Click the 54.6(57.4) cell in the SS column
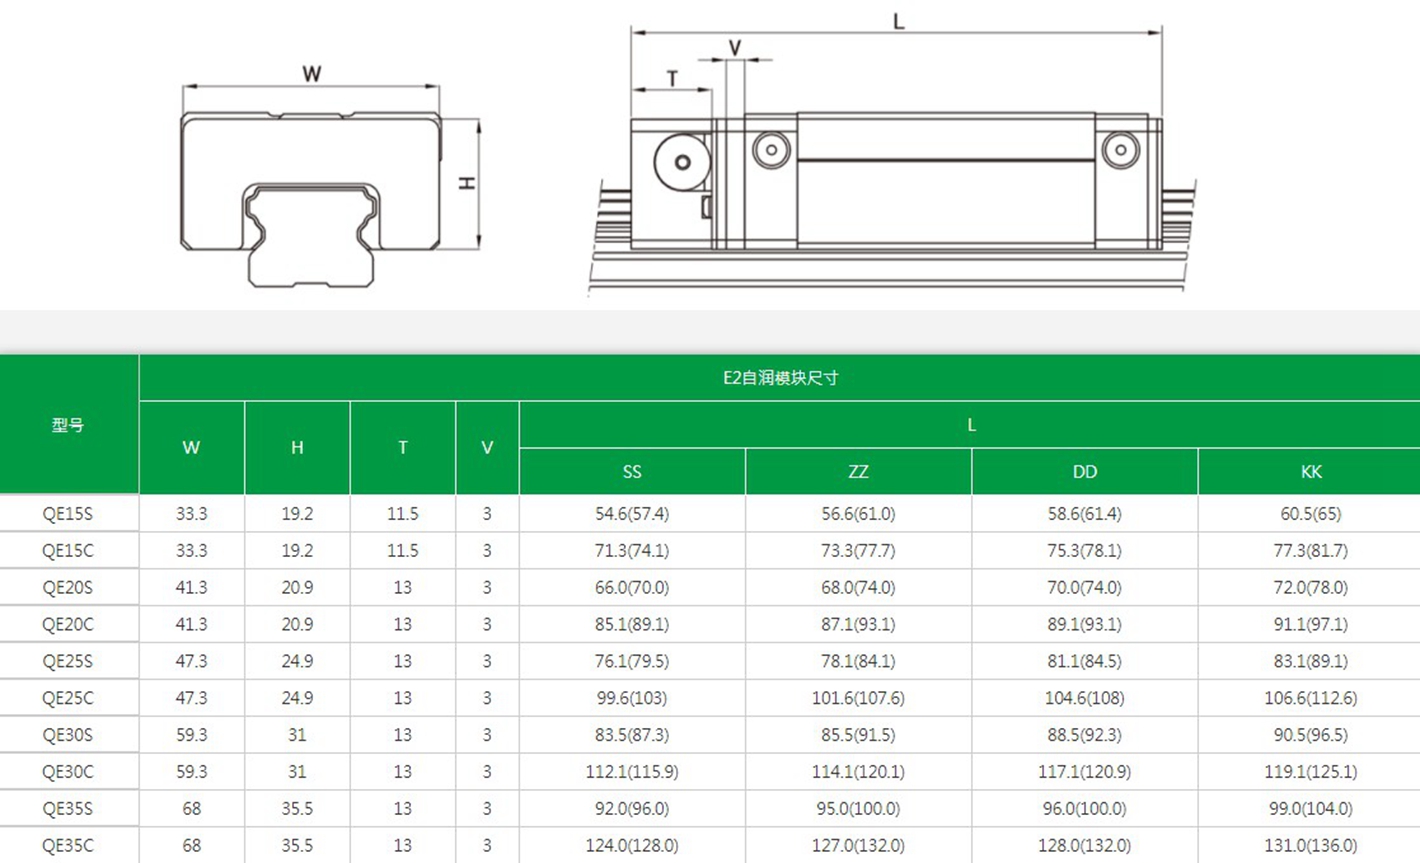This screenshot has width=1420, height=863. tap(632, 514)
